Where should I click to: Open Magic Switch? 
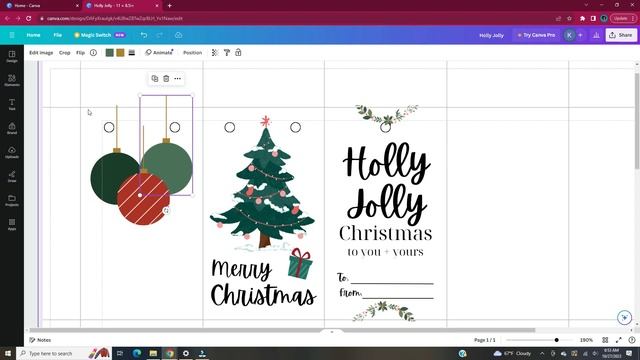coord(99,35)
